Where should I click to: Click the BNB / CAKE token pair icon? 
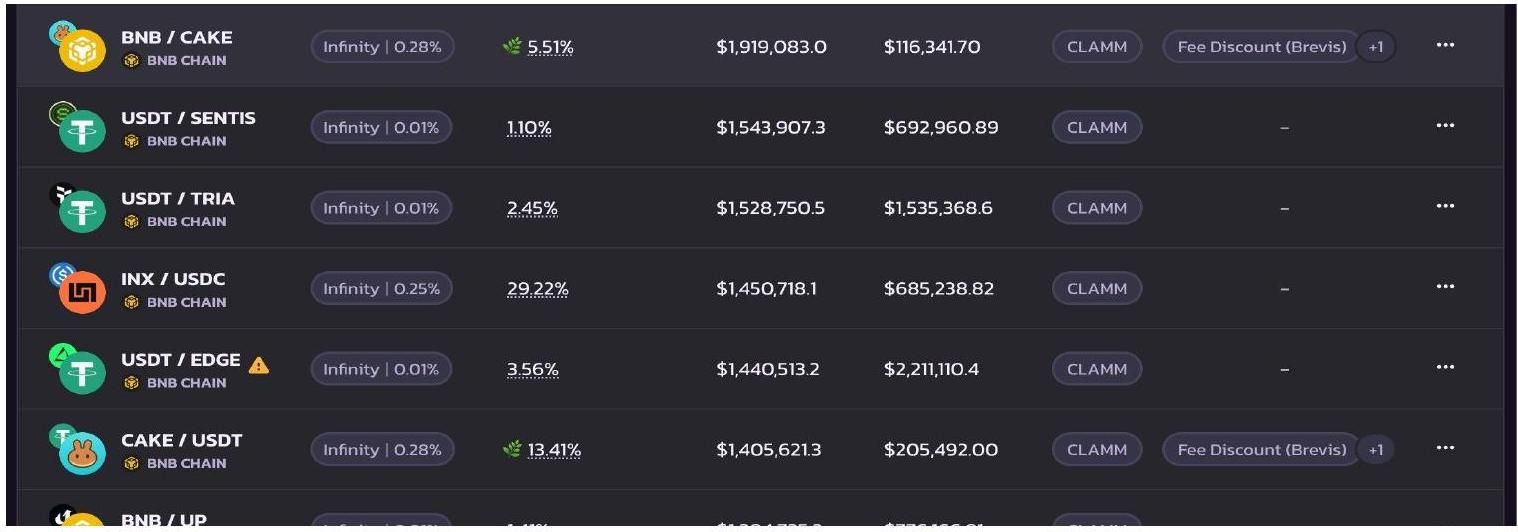pos(77,47)
